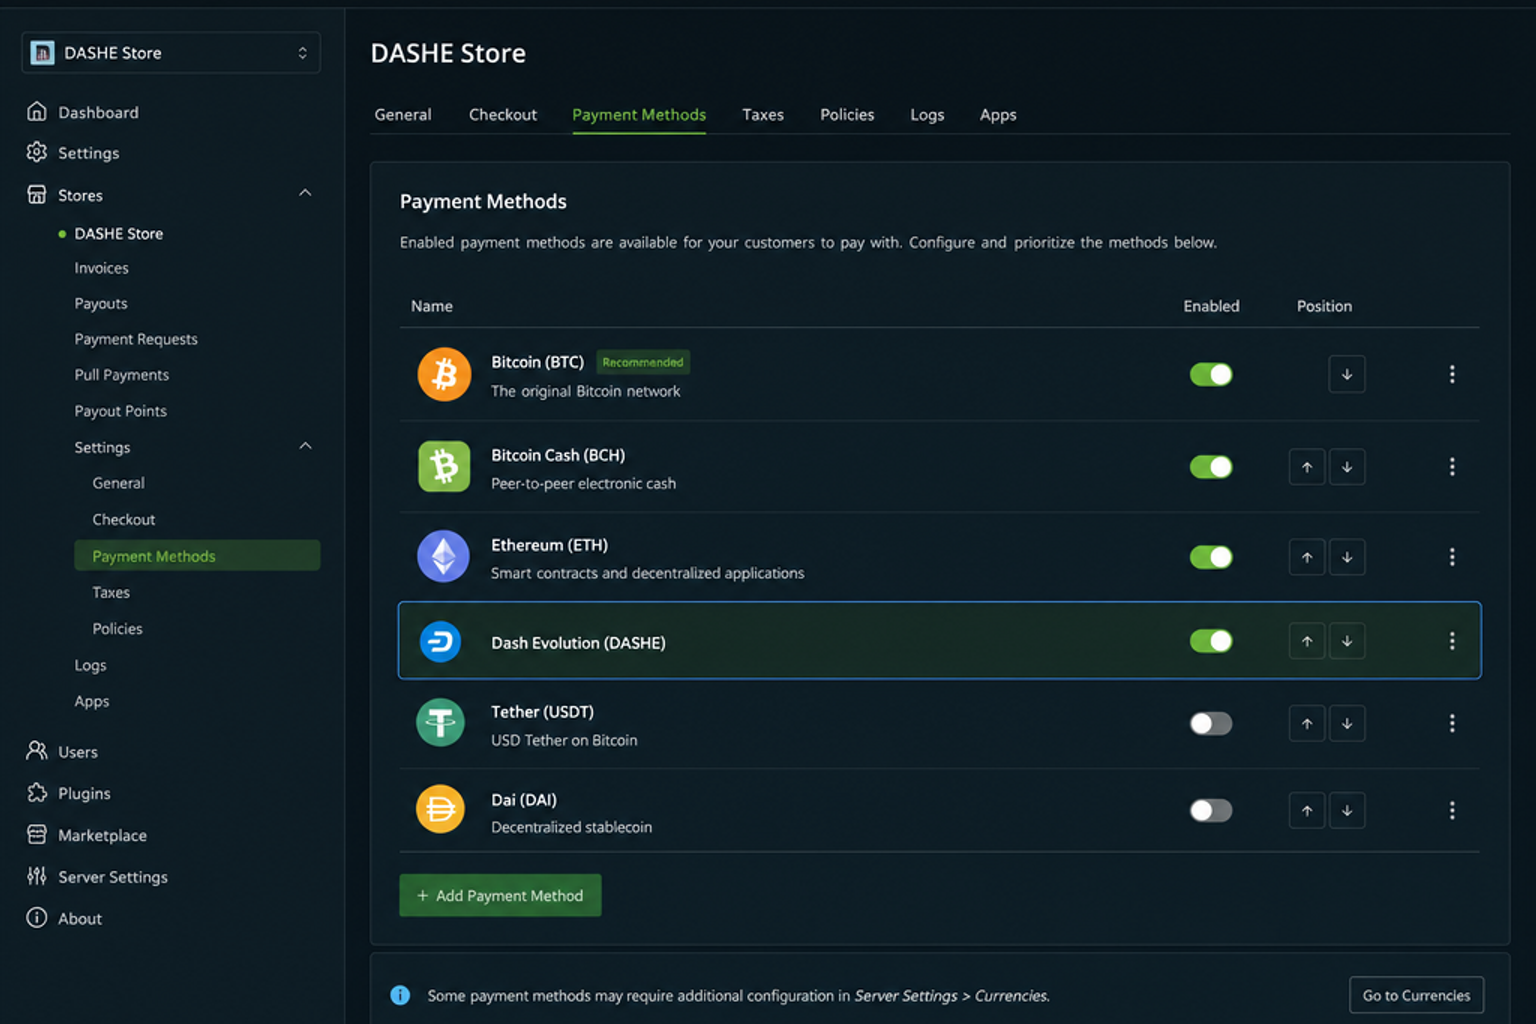Viewport: 1536px width, 1024px height.
Task: Open Plugins in the sidebar
Action: 69,793
